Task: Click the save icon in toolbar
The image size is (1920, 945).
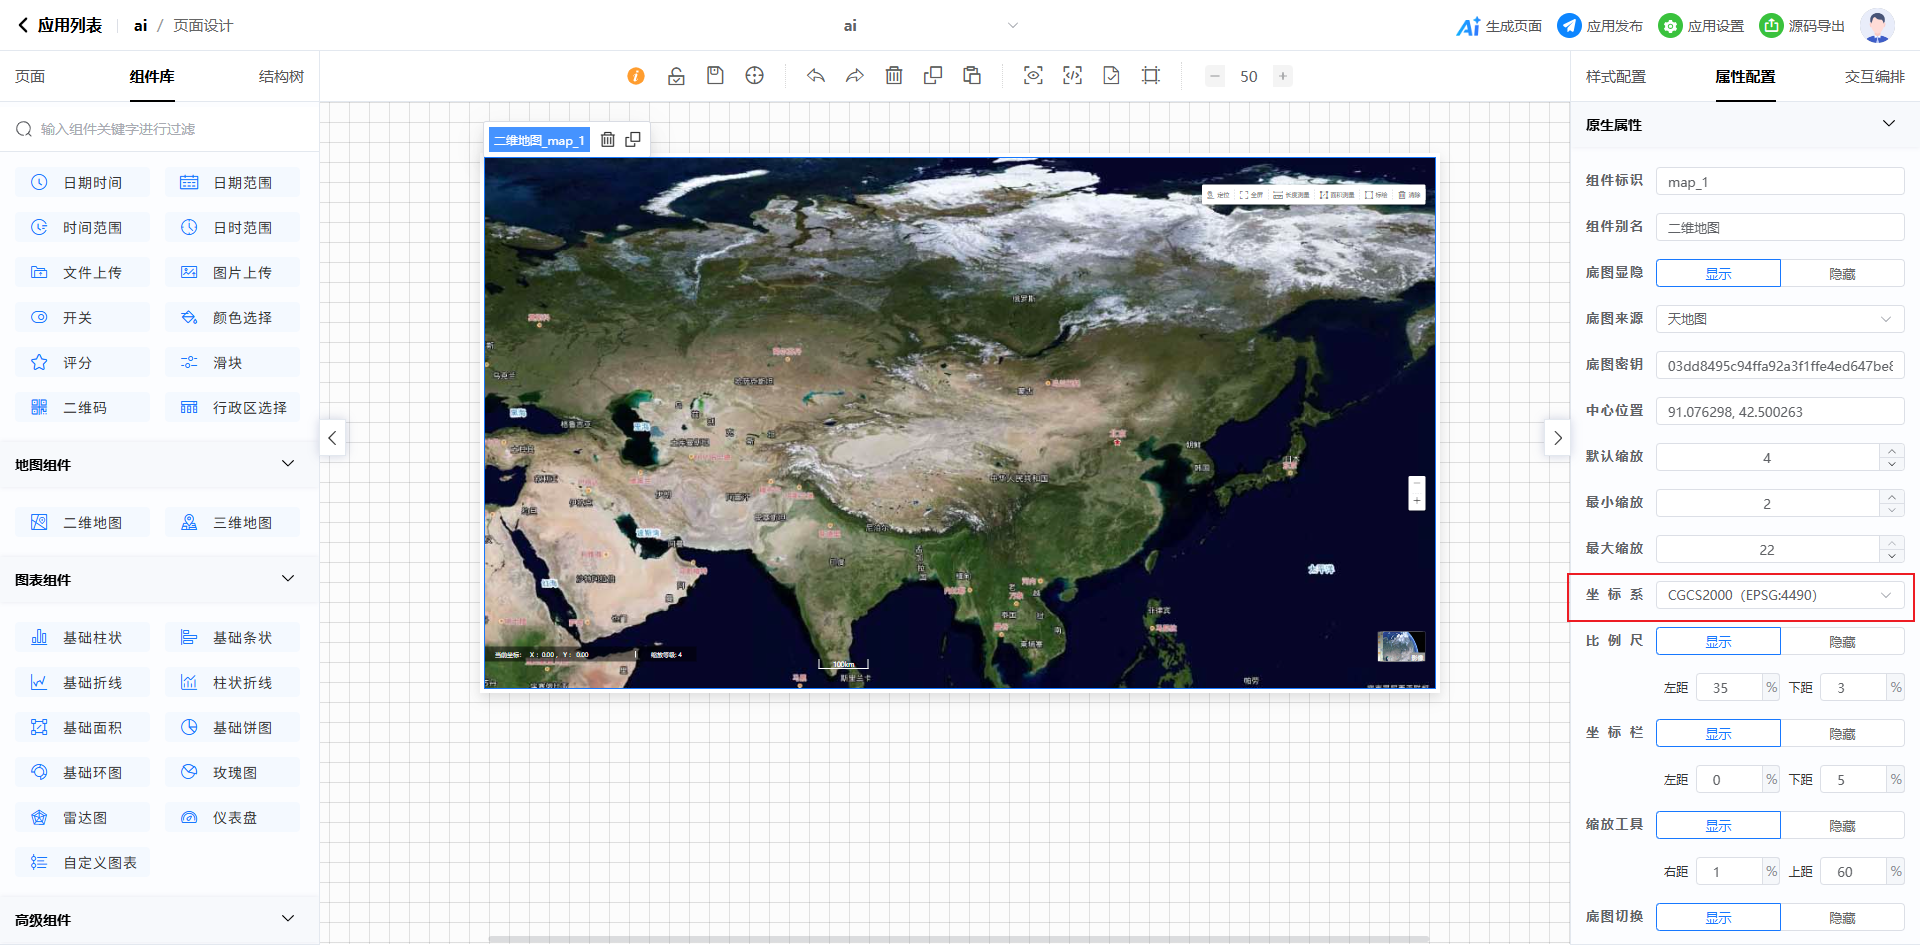Action: click(x=715, y=76)
